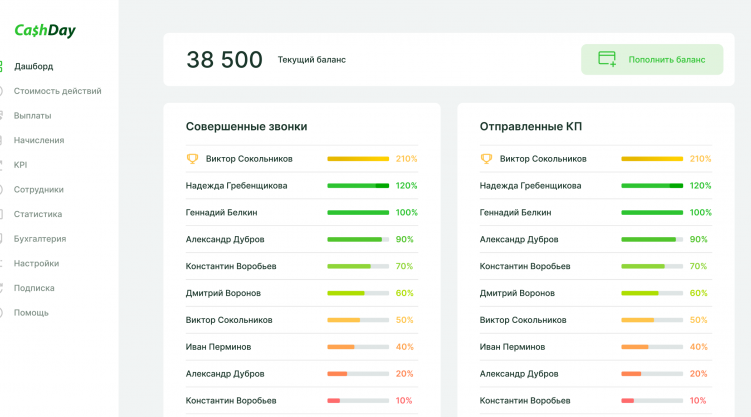Screen dimensions: 751x417
Task: Select Геннадий Белкин in Отправленные КП list
Action: point(515,212)
